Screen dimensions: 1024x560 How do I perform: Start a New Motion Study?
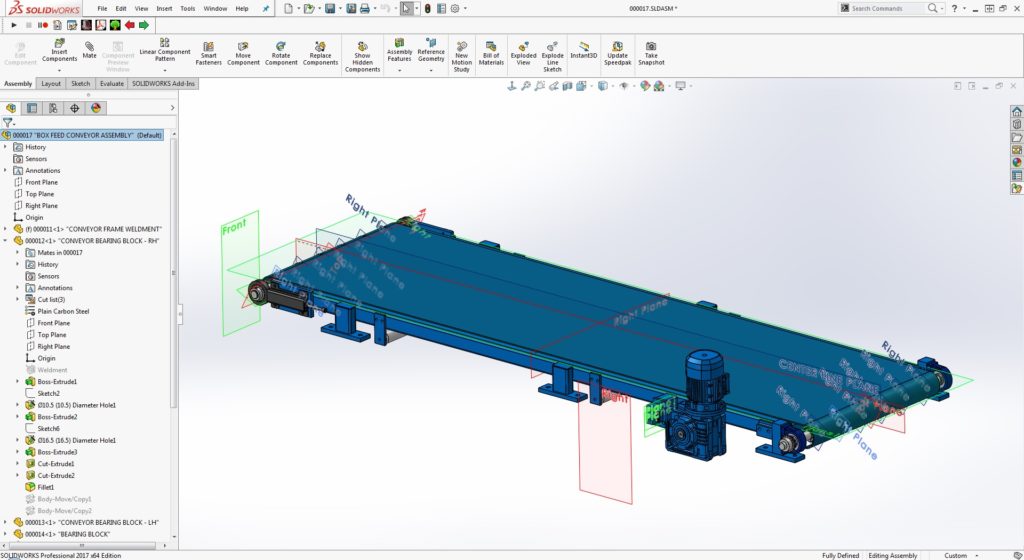(x=462, y=57)
